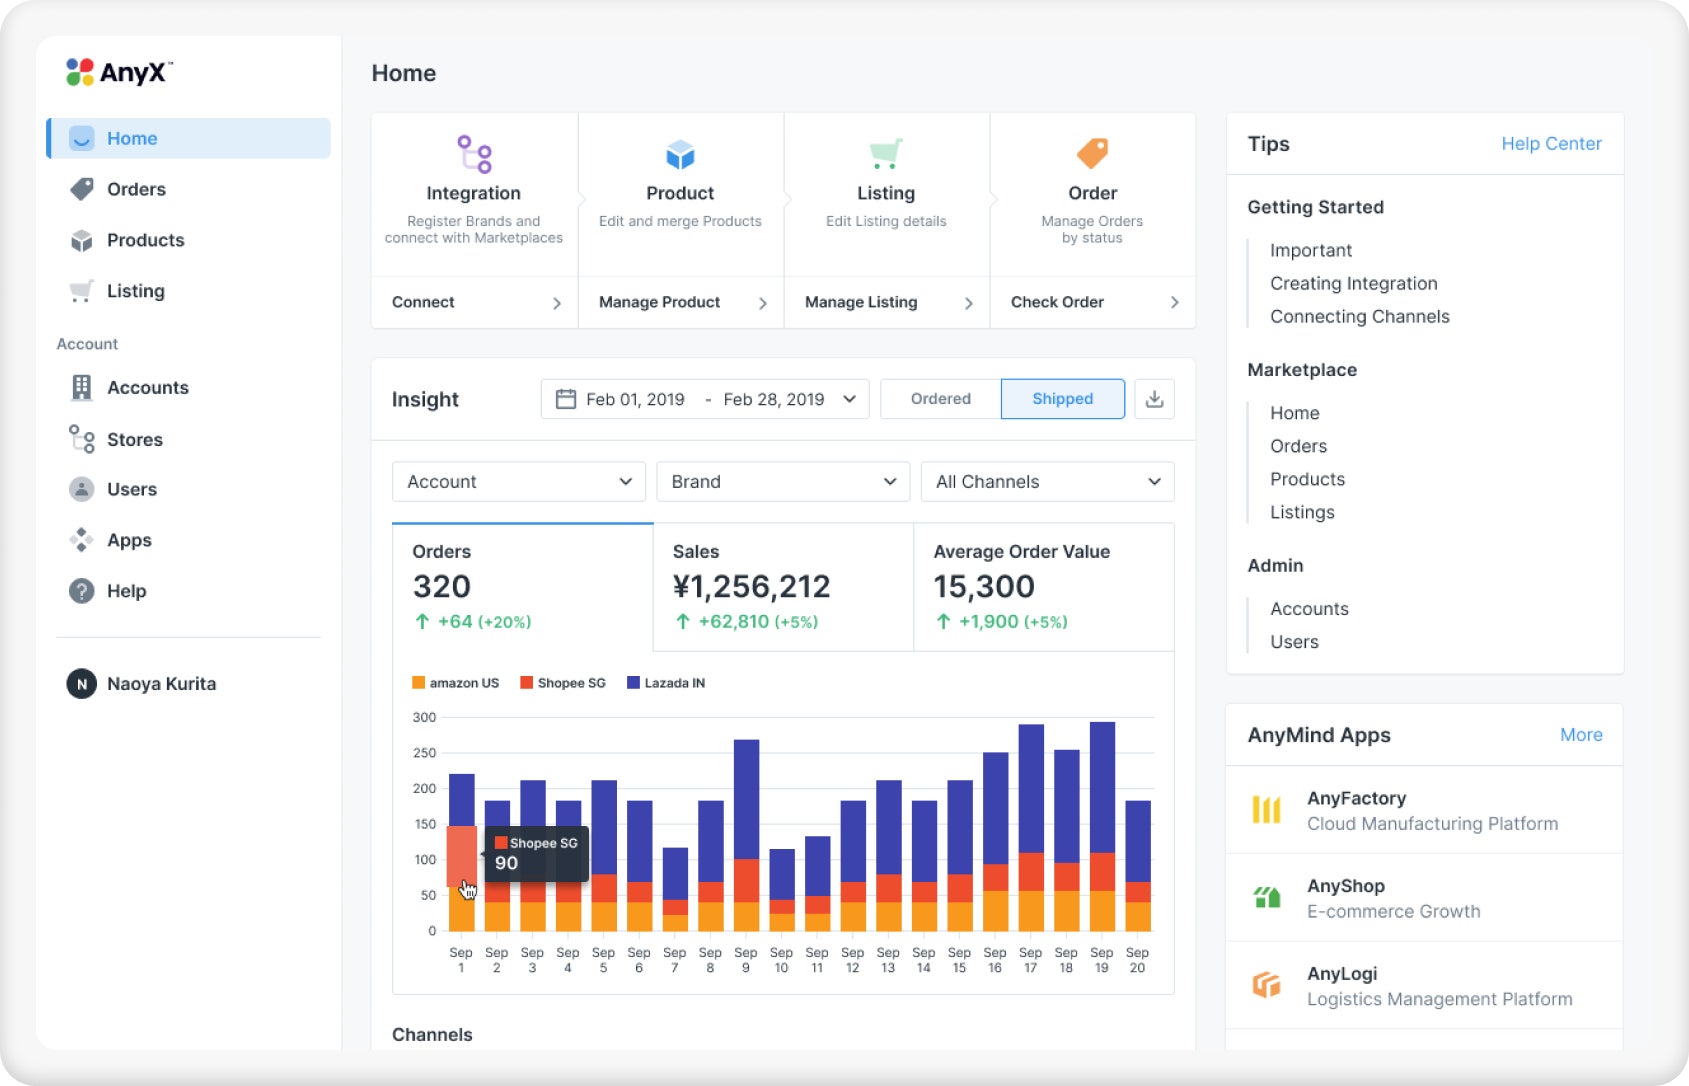The height and width of the screenshot is (1086, 1689).
Task: Open the AnyLogi app icon
Action: pyautogui.click(x=1266, y=985)
